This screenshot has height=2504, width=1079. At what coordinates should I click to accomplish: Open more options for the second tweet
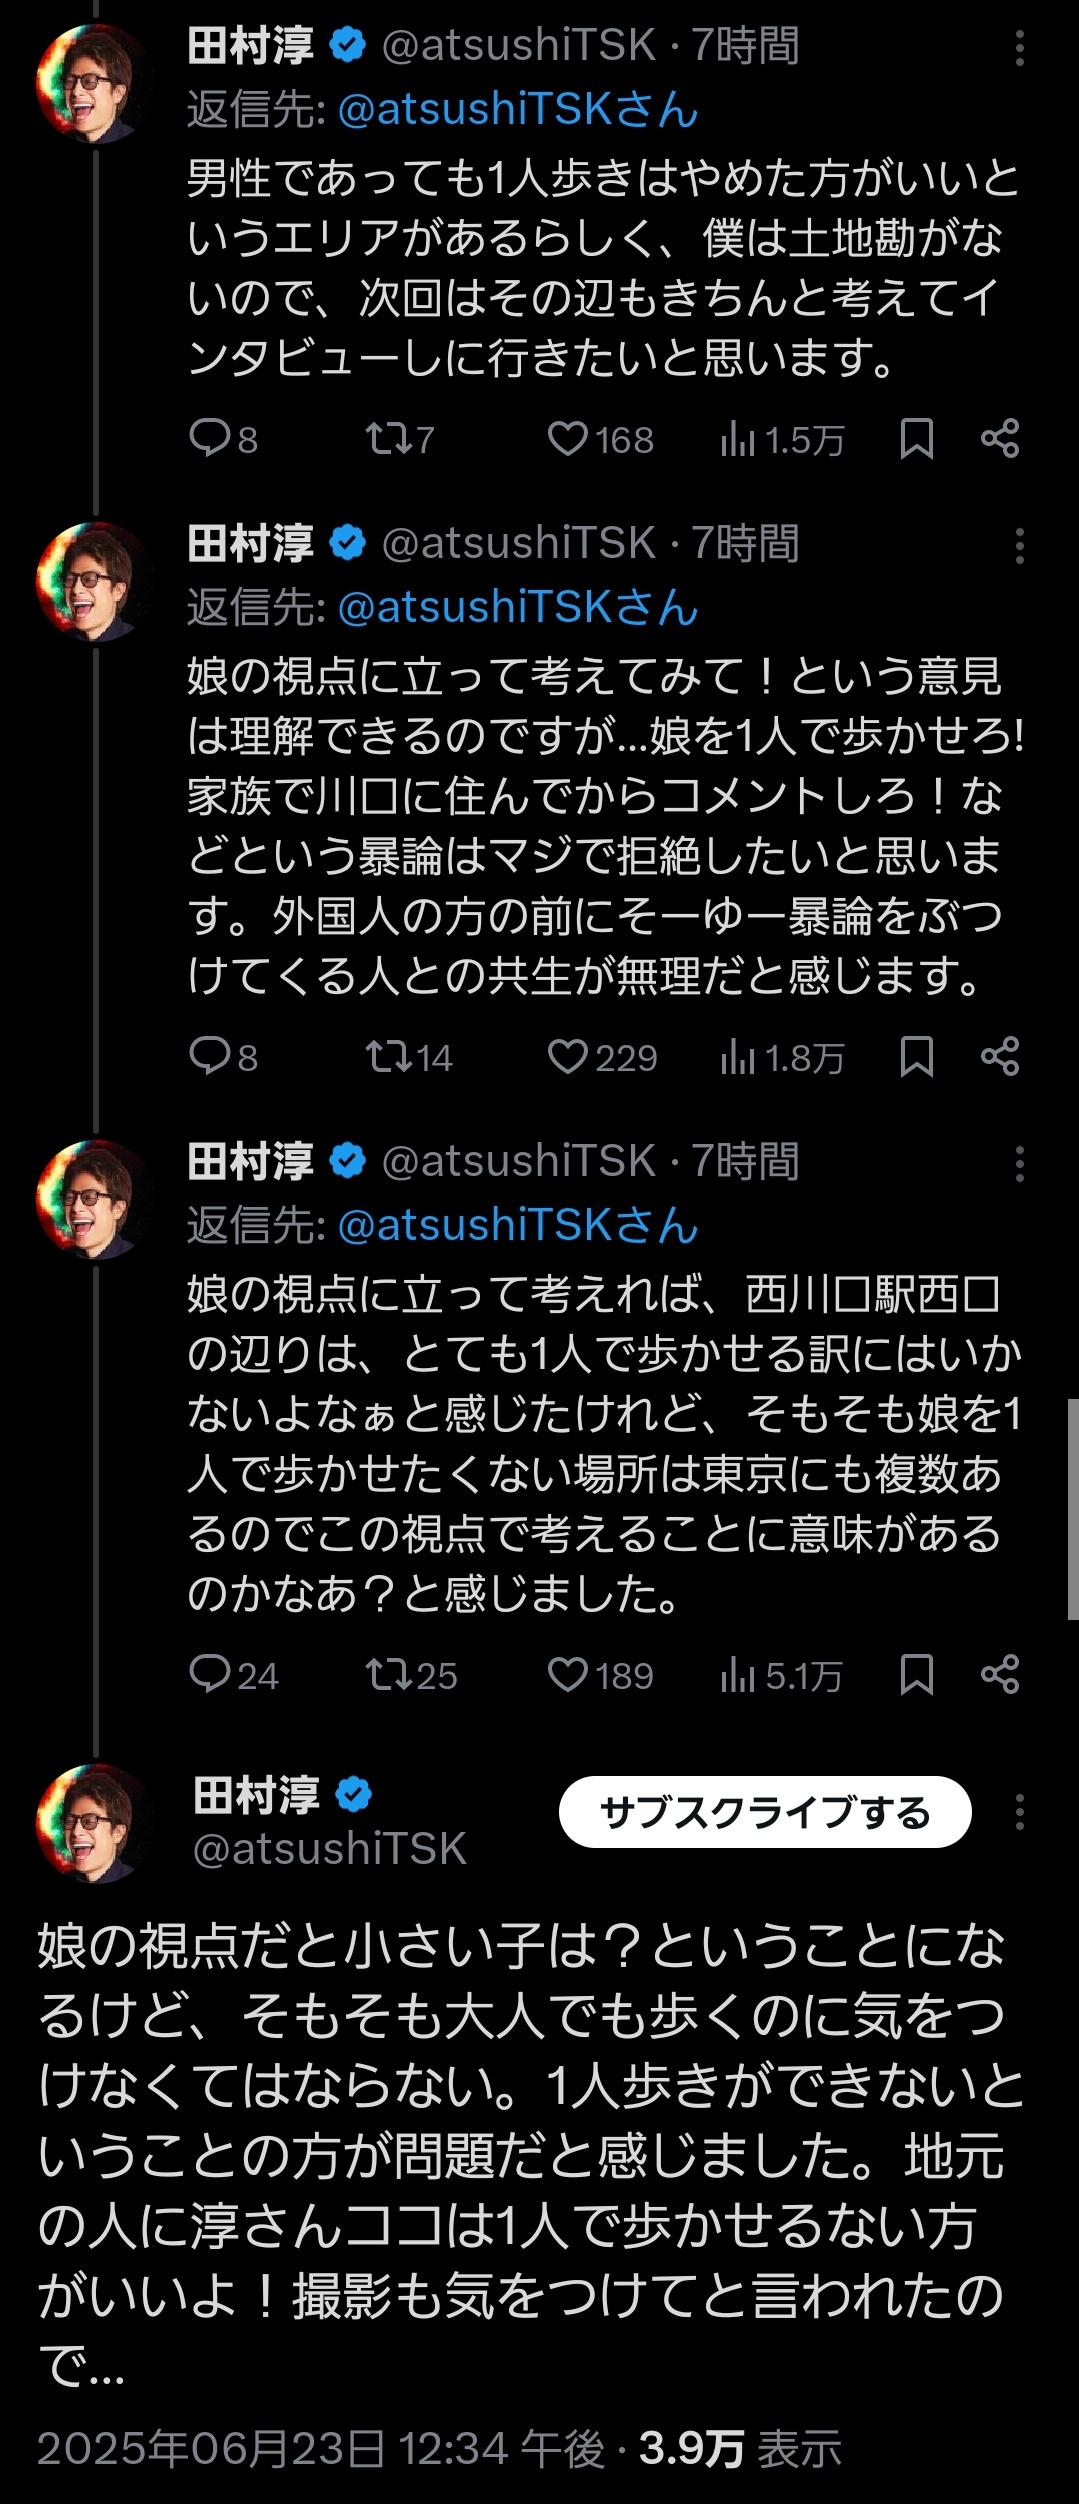[x=1019, y=546]
